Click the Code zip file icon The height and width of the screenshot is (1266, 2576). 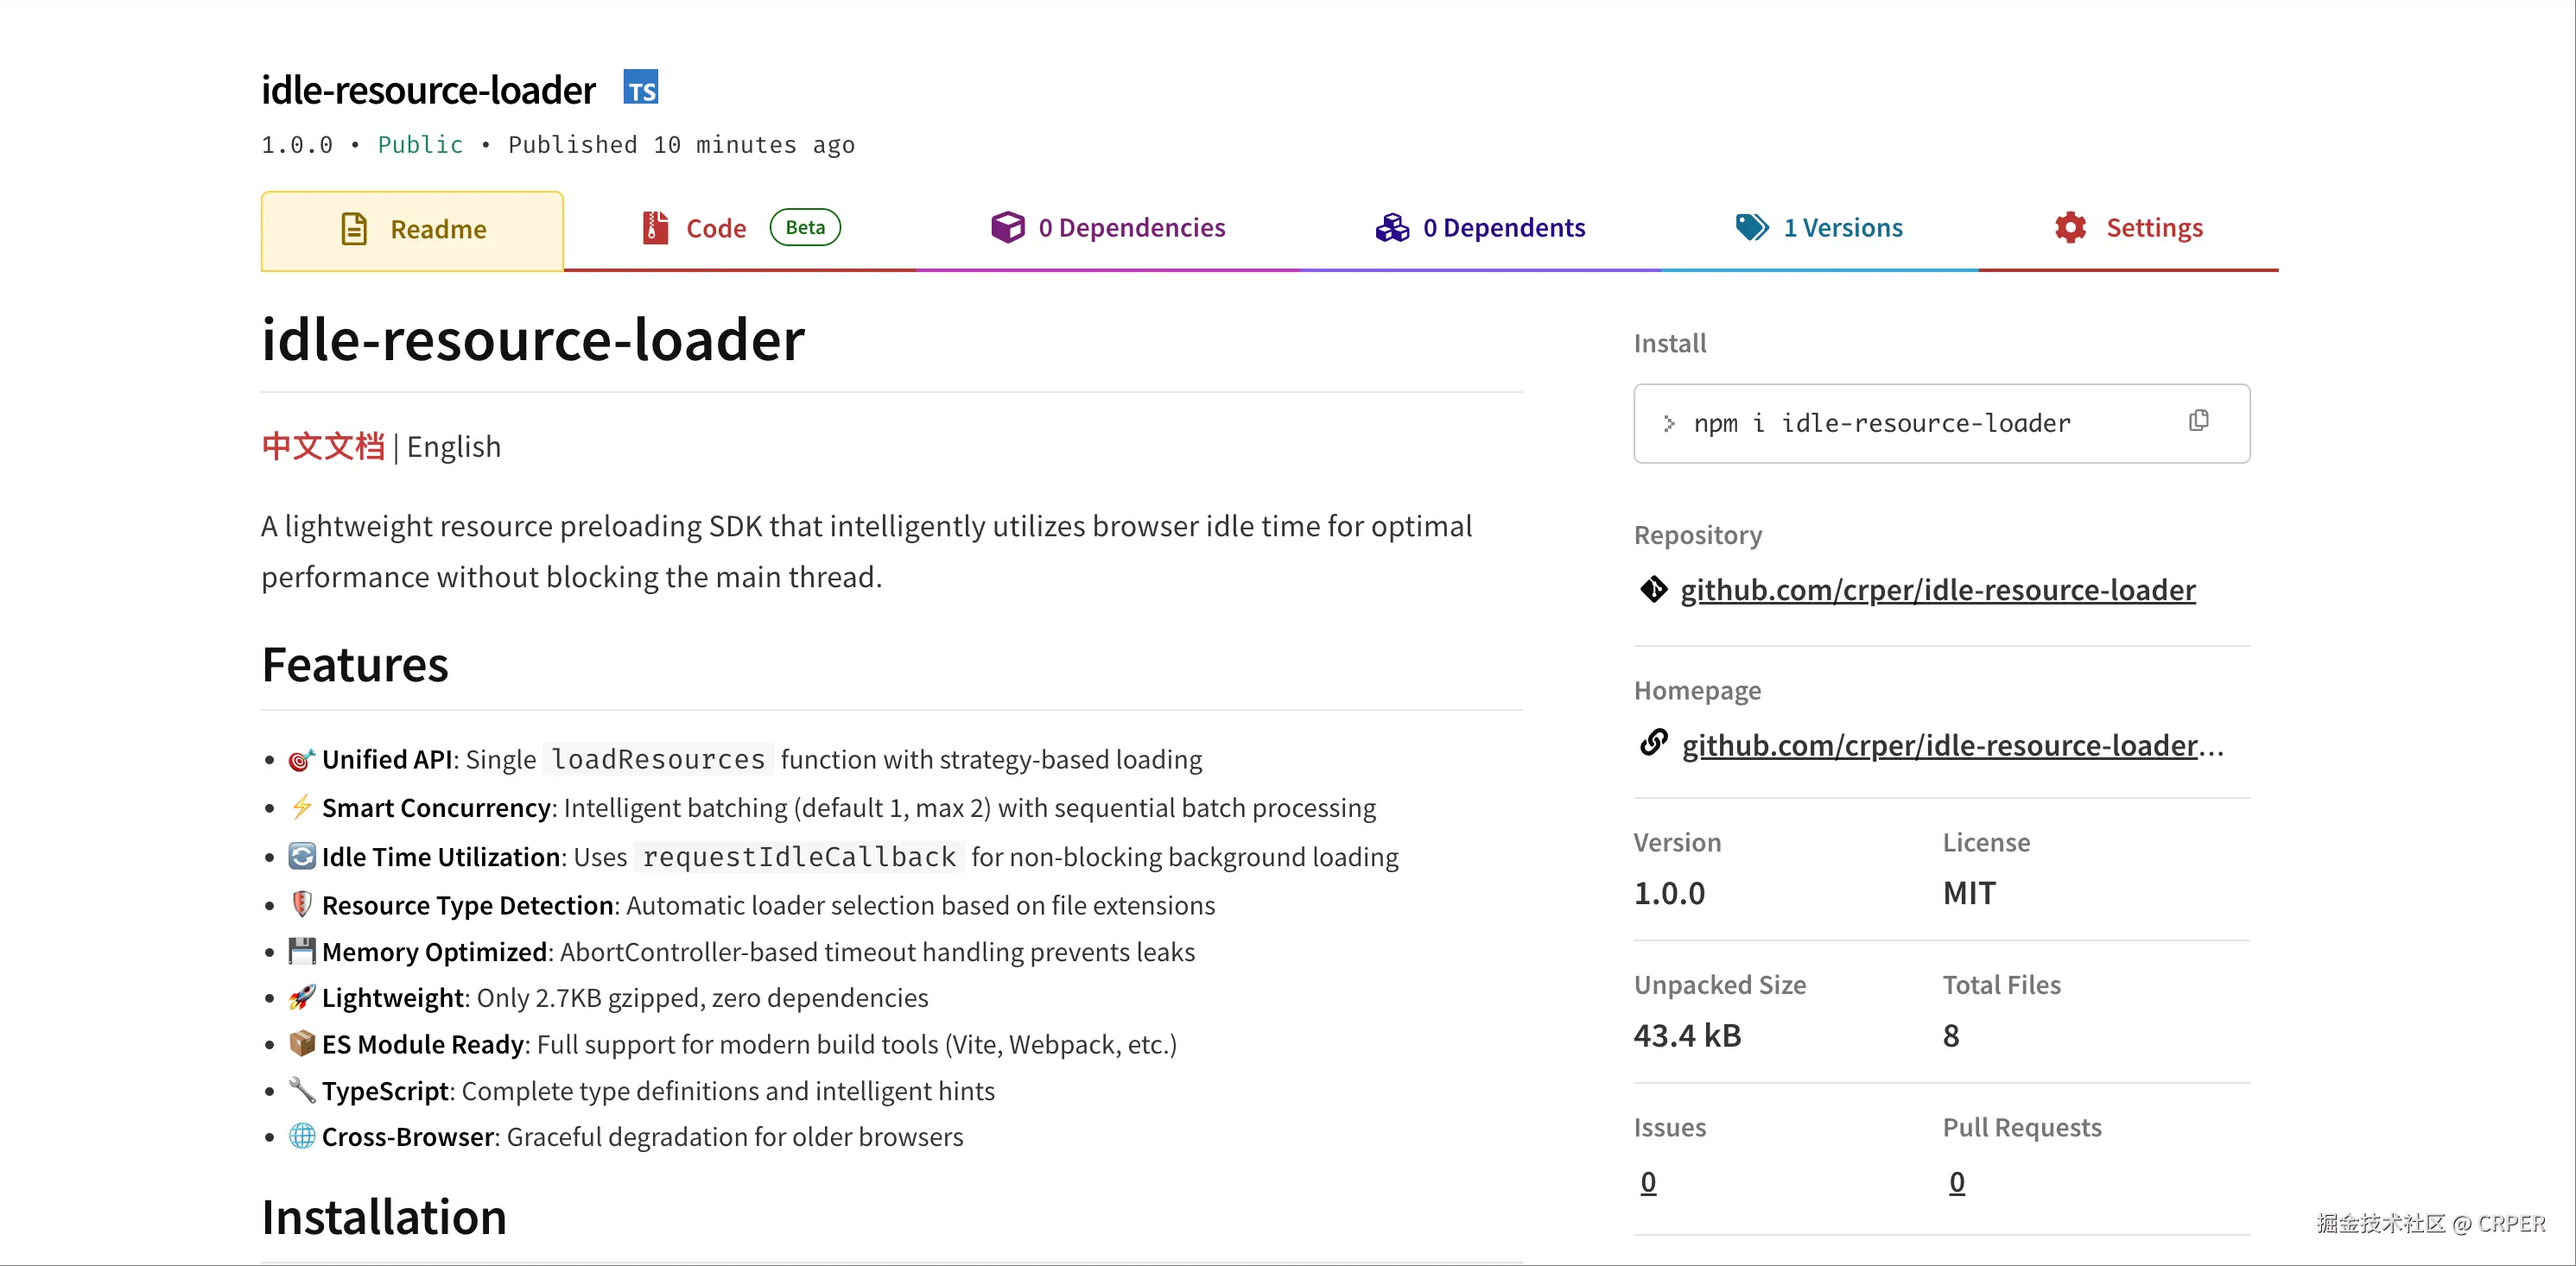(x=655, y=228)
